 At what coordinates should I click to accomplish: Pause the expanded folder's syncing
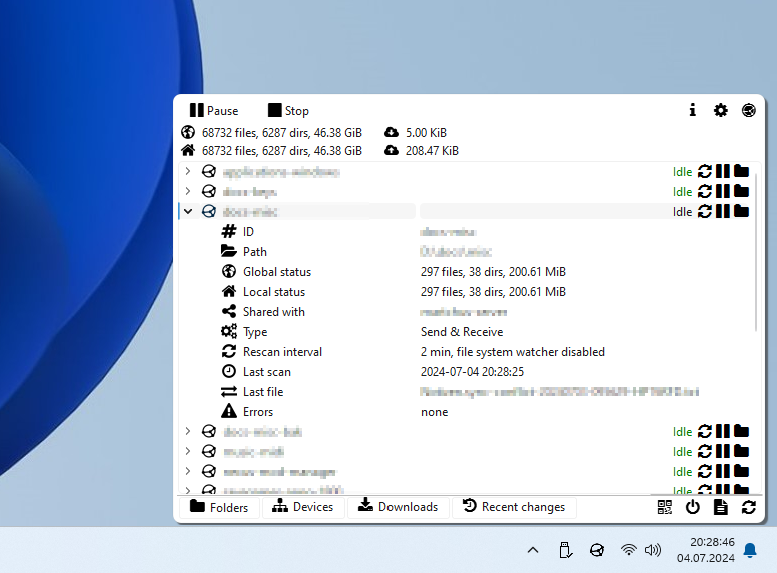point(723,211)
